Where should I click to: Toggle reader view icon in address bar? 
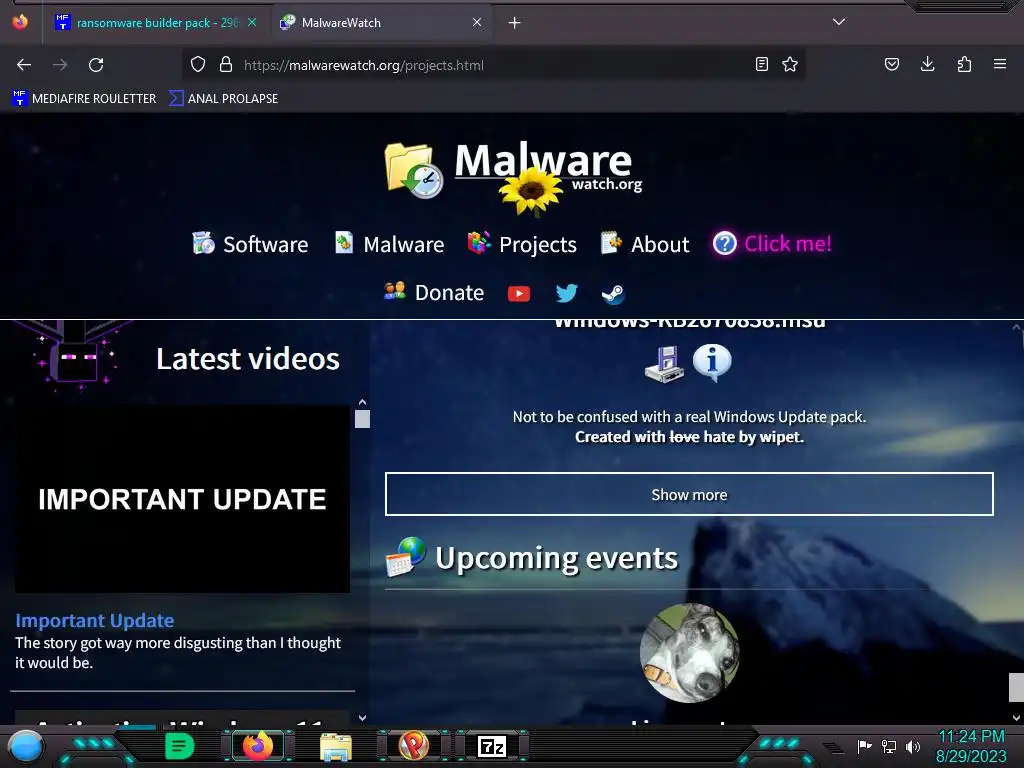click(761, 64)
